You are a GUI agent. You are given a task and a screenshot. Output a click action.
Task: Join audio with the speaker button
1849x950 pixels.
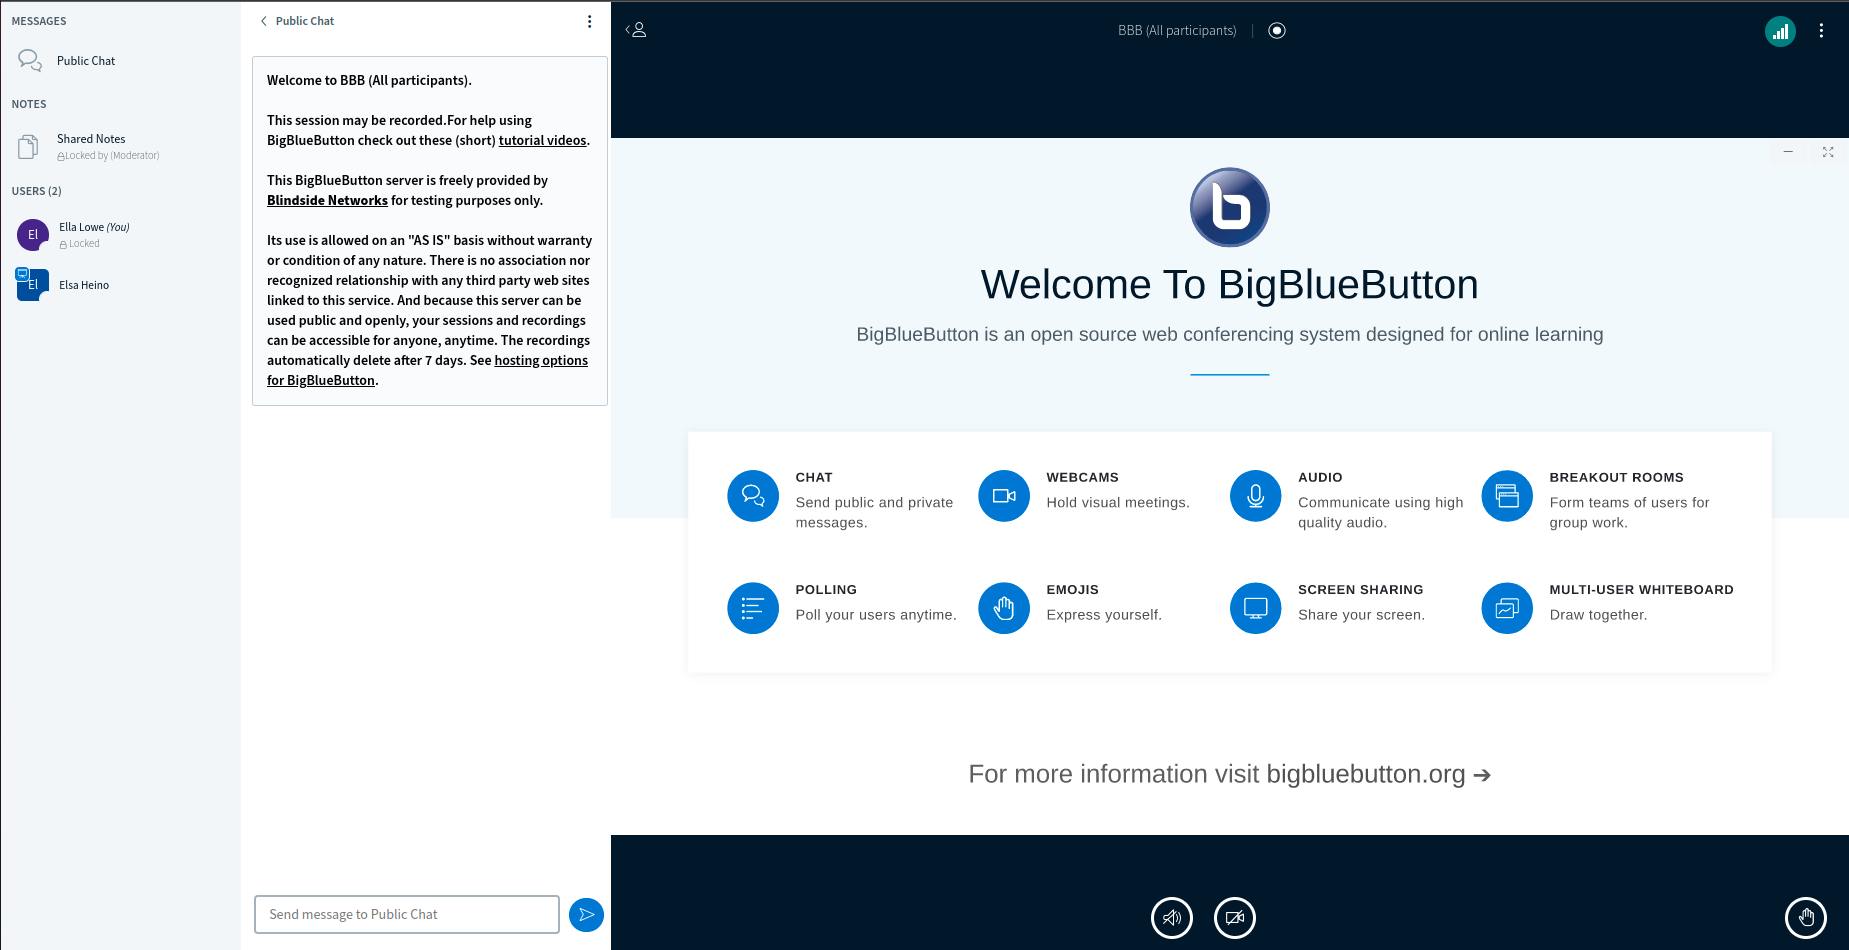(x=1172, y=918)
